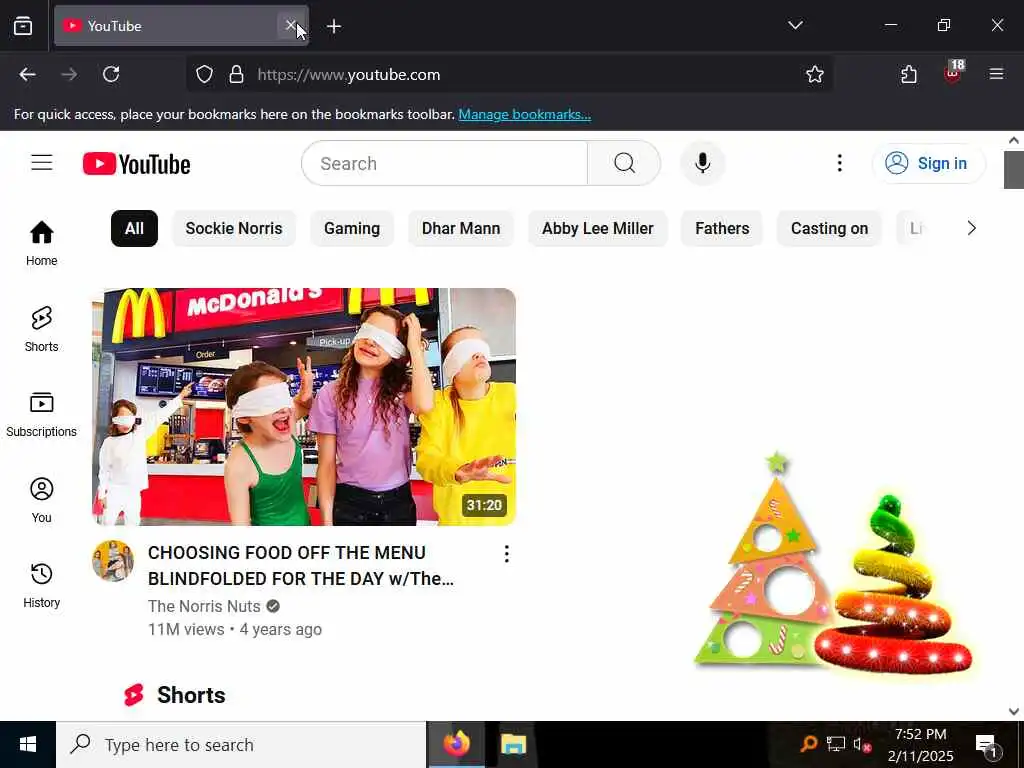Open You section in sidebar
1024x768 pixels.
[x=42, y=500]
